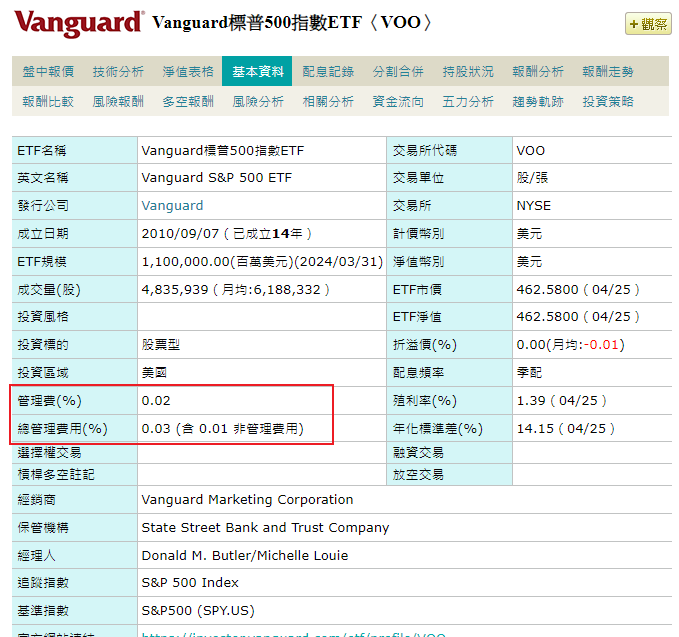Open the 盤中報價 tab
The width and height of the screenshot is (679, 637).
[x=48, y=71]
